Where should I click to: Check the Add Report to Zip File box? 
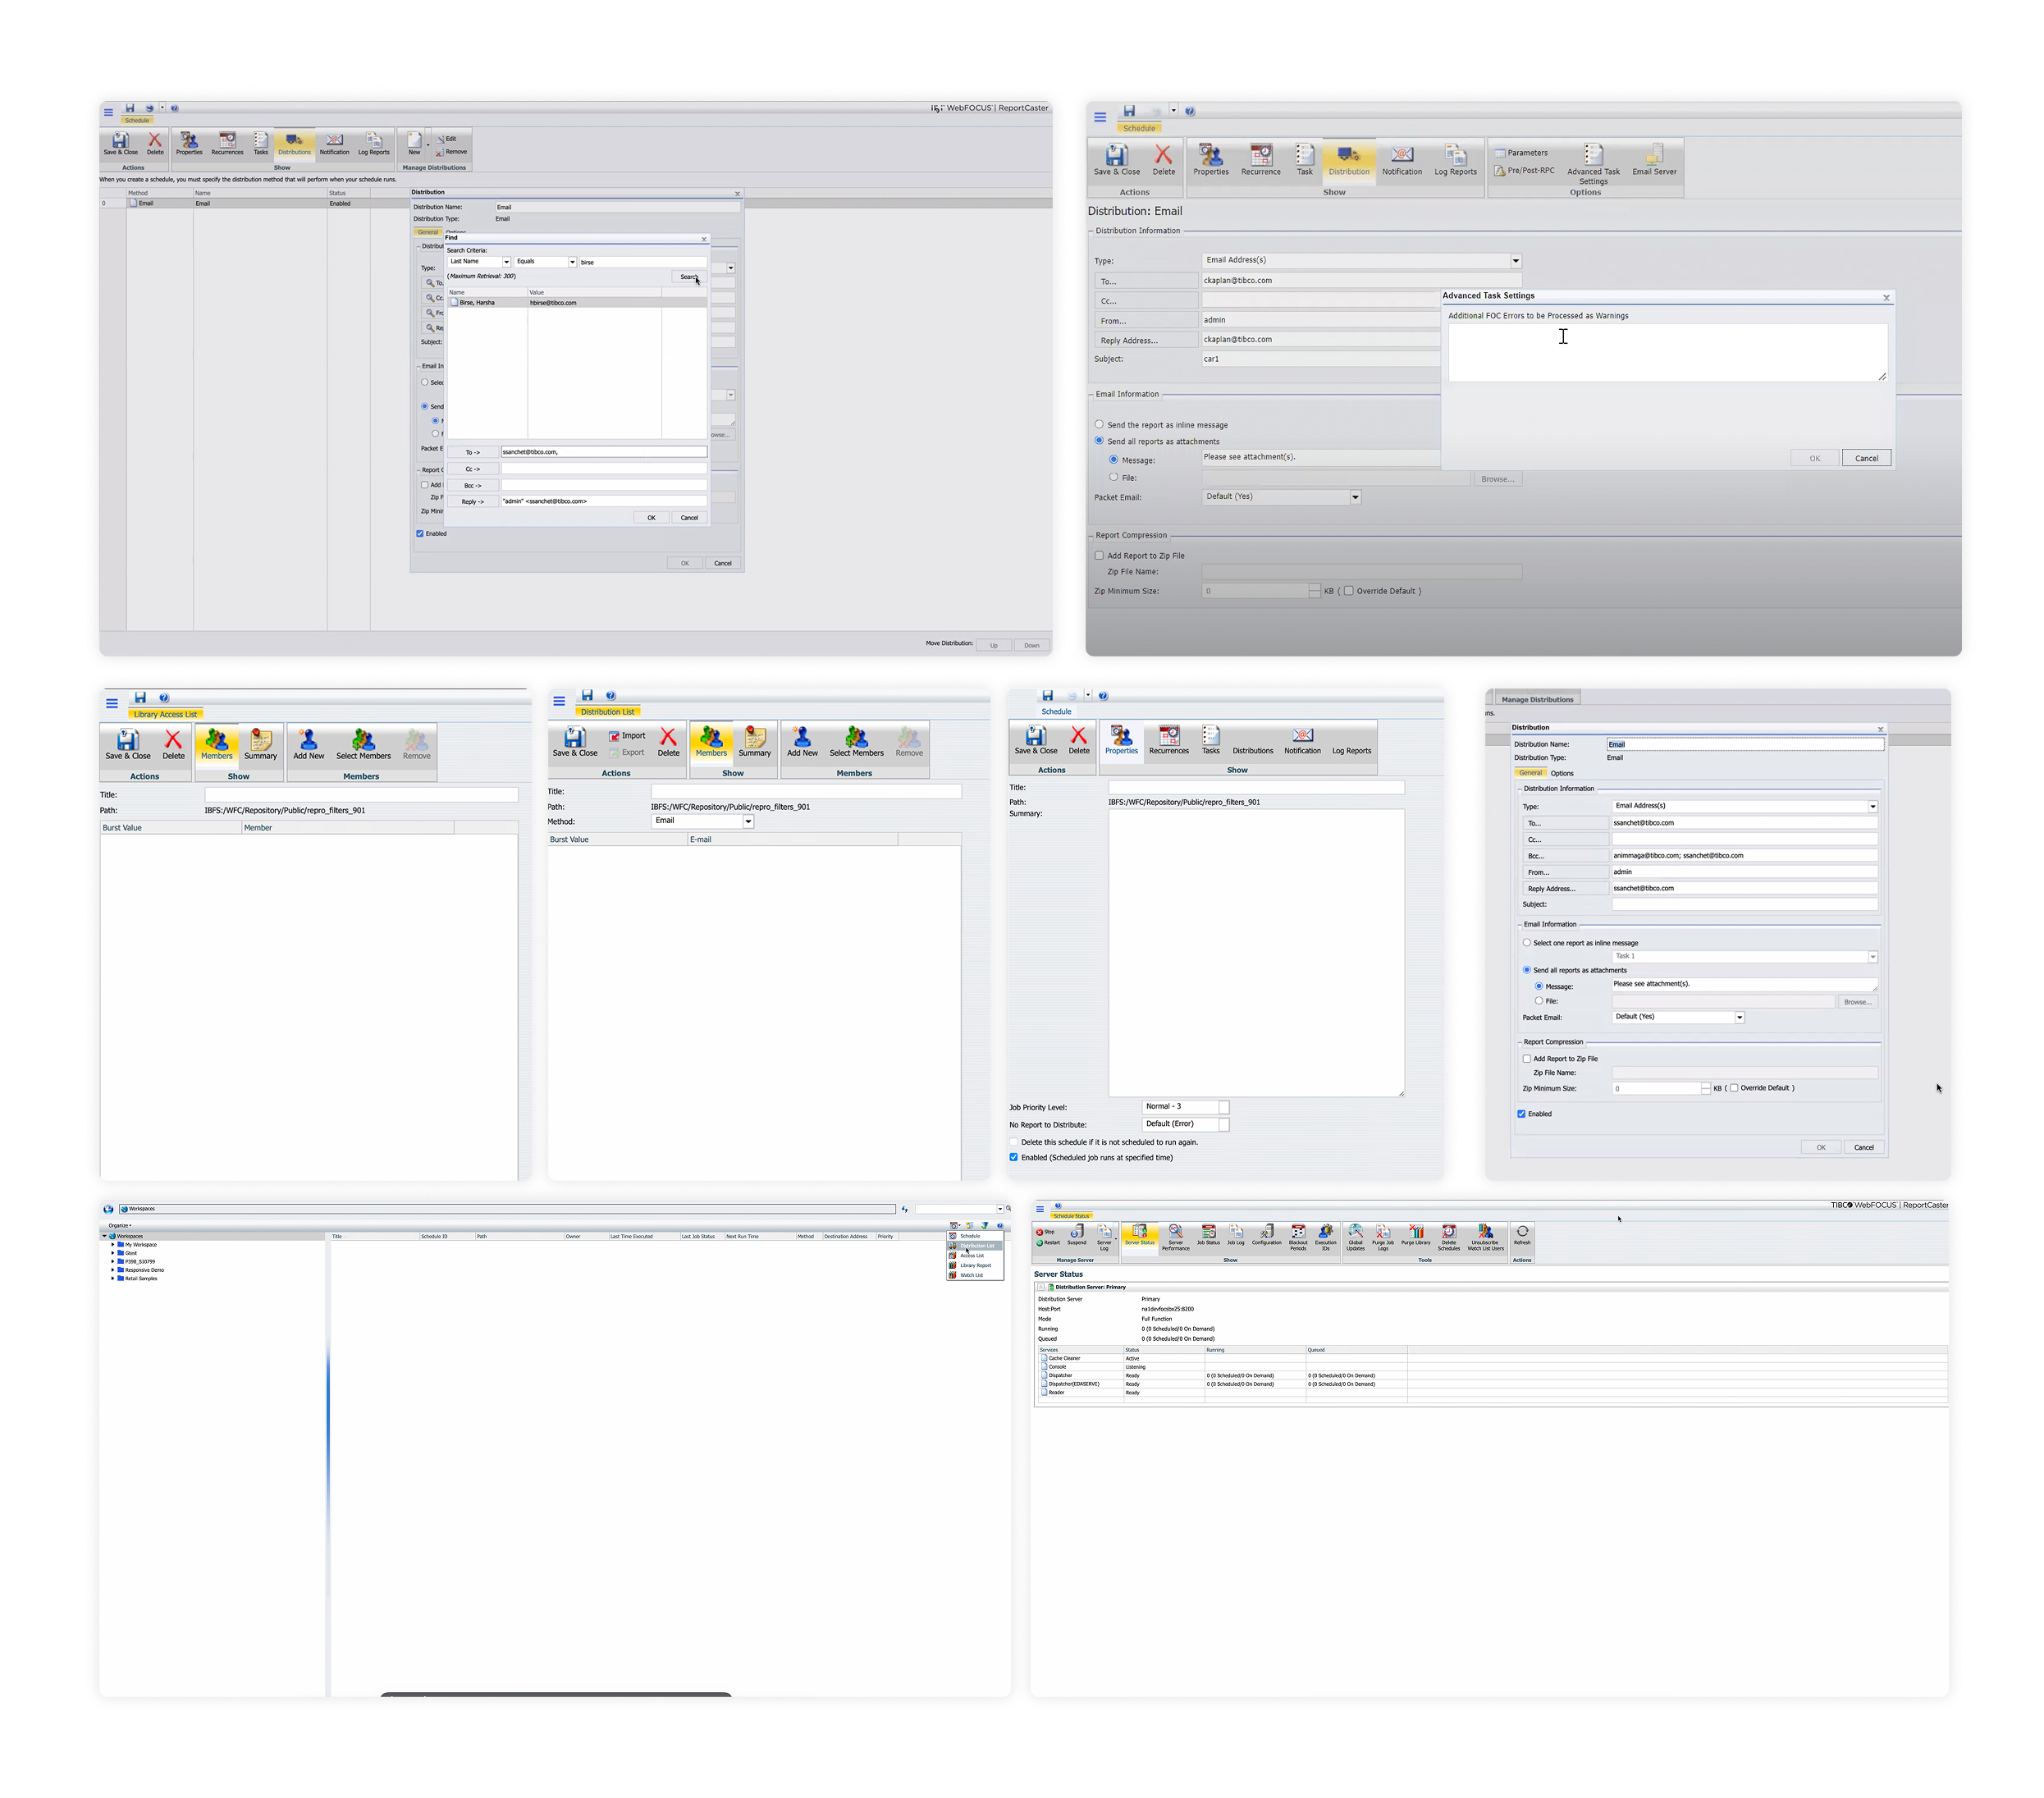pyautogui.click(x=1099, y=556)
